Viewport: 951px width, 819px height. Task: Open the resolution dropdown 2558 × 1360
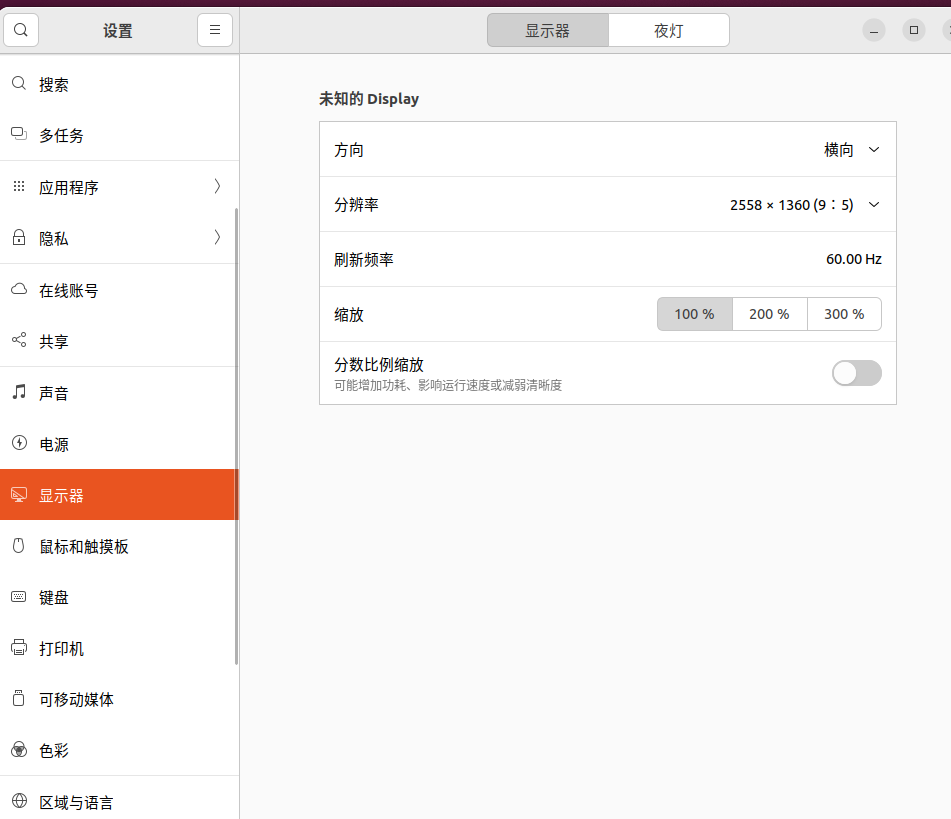805,205
